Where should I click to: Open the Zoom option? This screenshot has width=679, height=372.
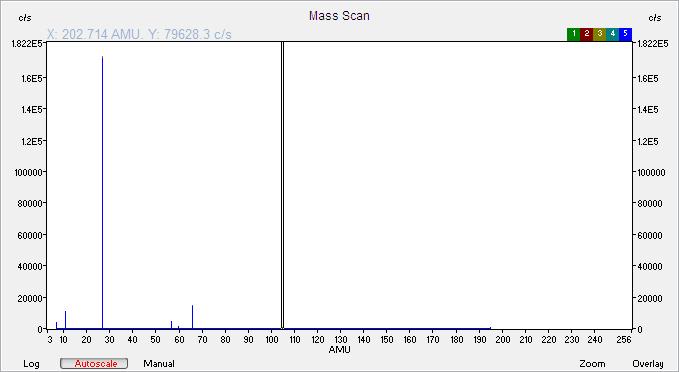tap(592, 364)
